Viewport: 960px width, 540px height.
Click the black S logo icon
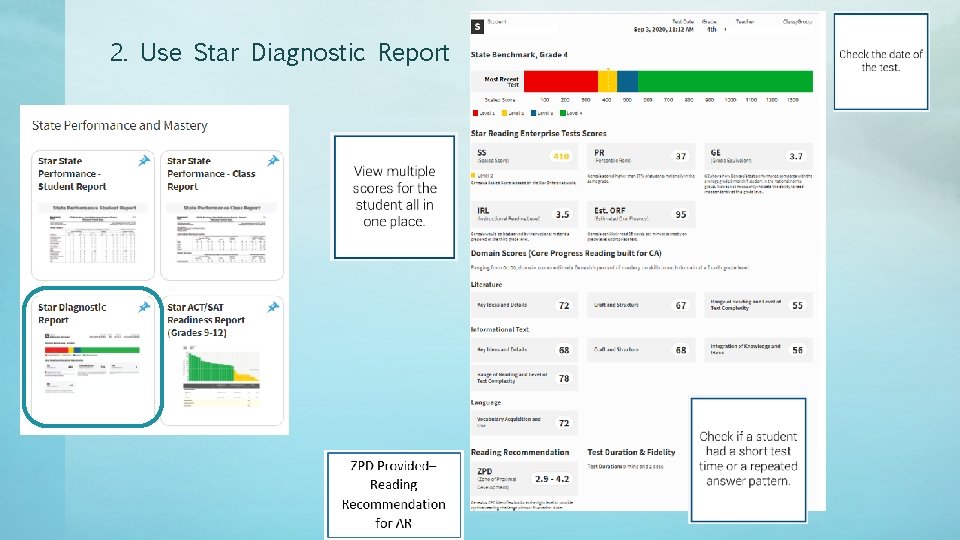click(478, 26)
